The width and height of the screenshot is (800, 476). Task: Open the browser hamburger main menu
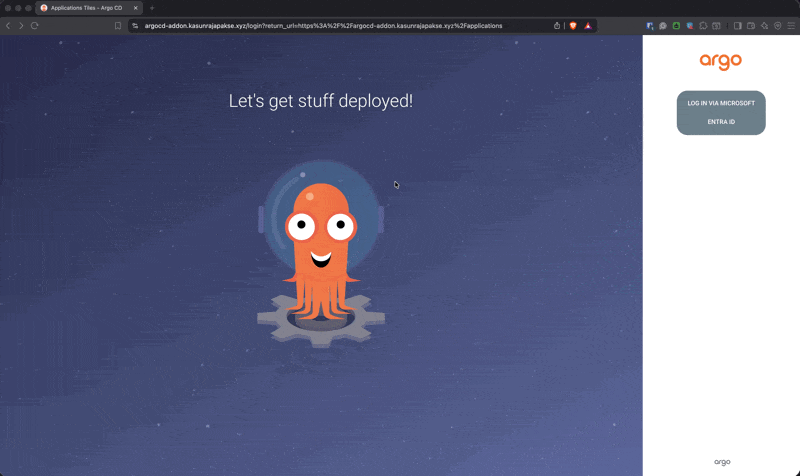[x=791, y=26]
